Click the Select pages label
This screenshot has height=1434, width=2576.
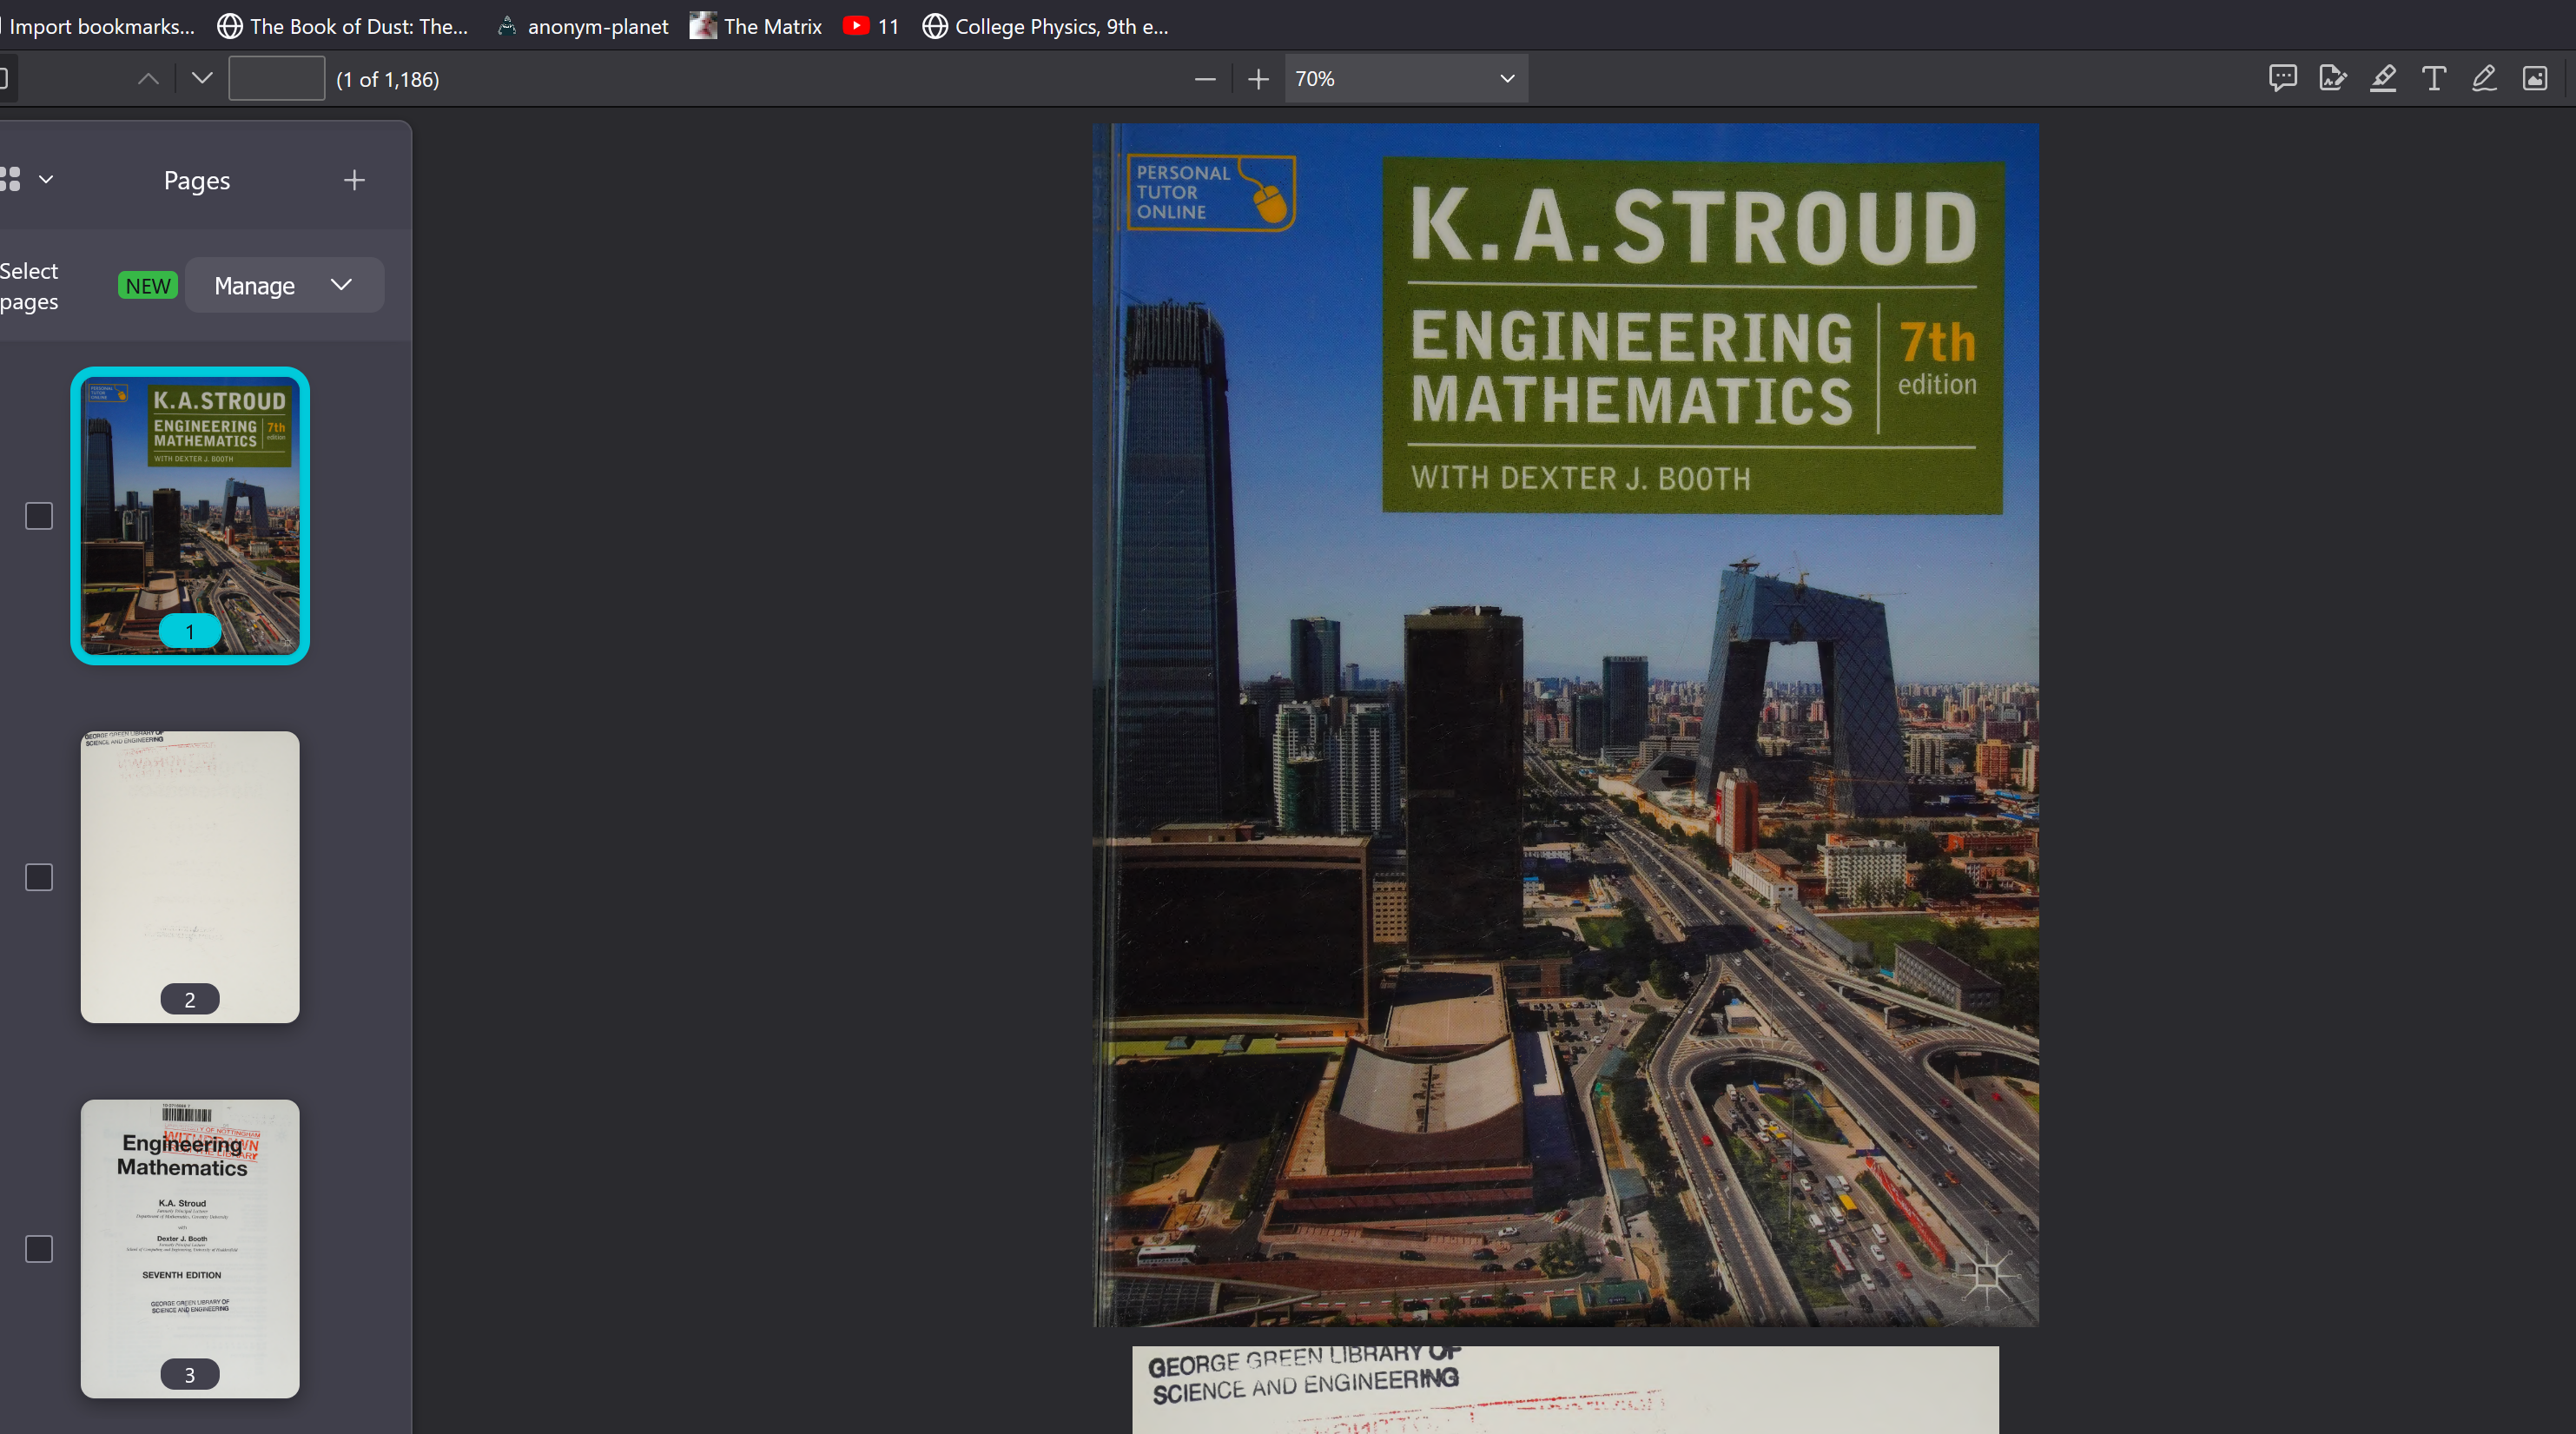(29, 286)
